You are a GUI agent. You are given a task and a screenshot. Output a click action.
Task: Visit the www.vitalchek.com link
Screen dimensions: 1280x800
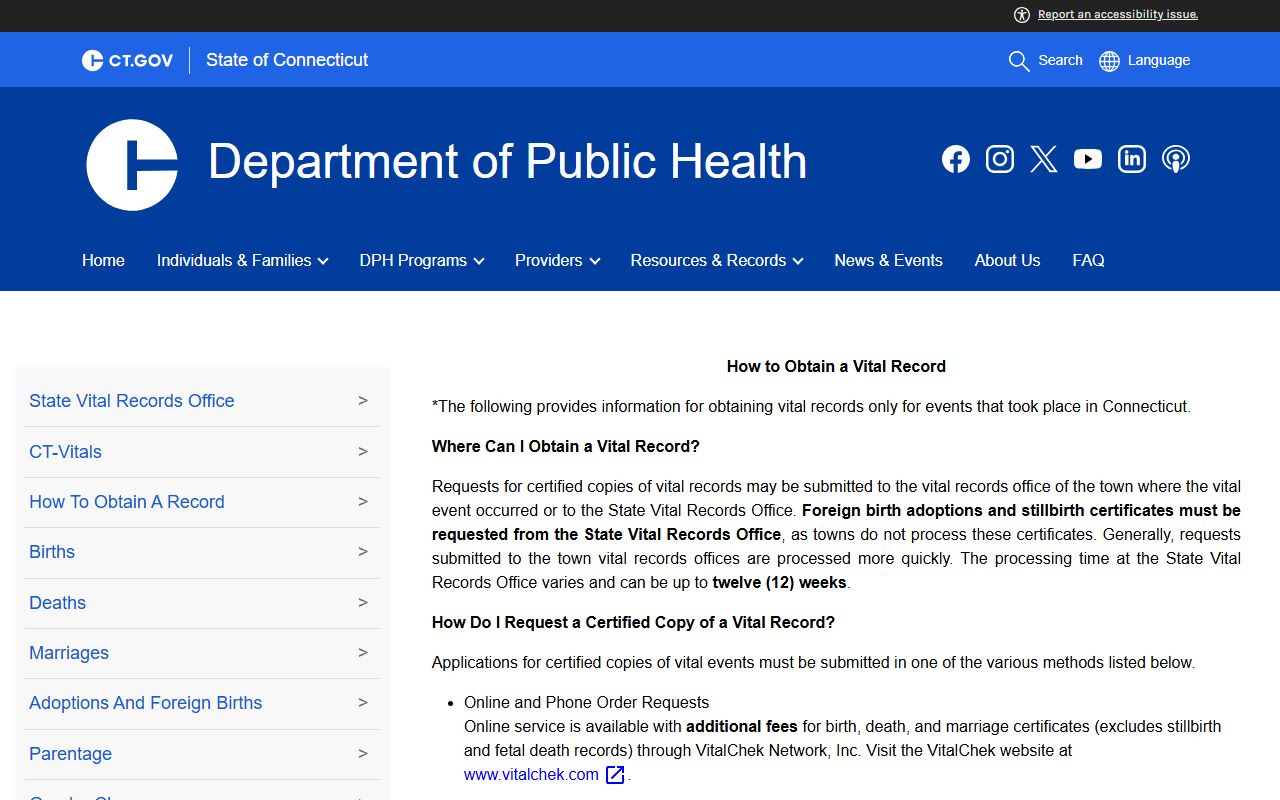click(x=531, y=775)
